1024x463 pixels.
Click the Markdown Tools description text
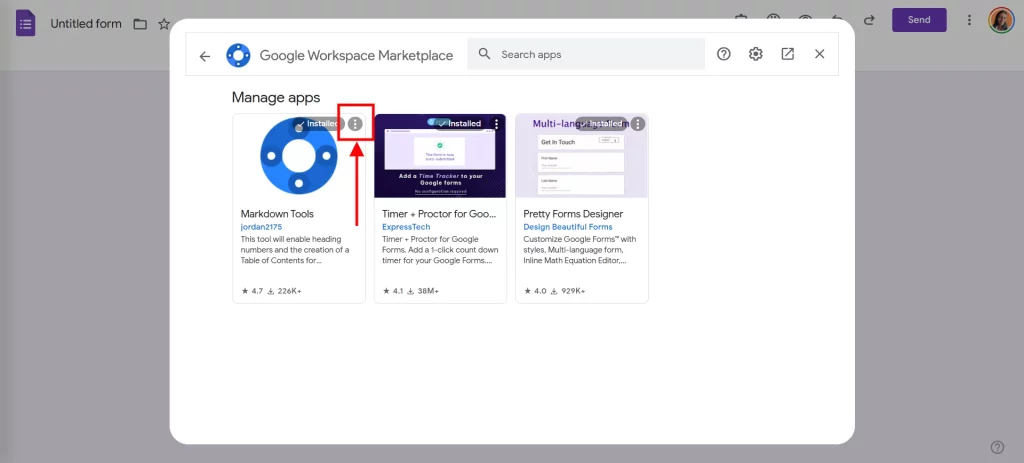[x=295, y=250]
